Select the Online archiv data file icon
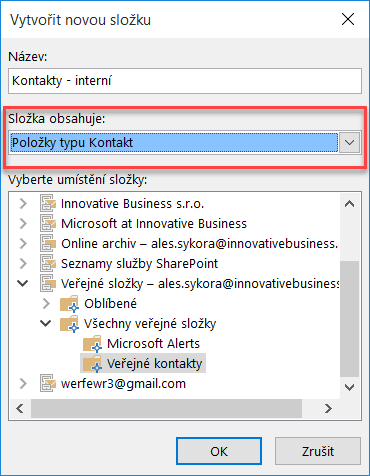 tap(48, 244)
